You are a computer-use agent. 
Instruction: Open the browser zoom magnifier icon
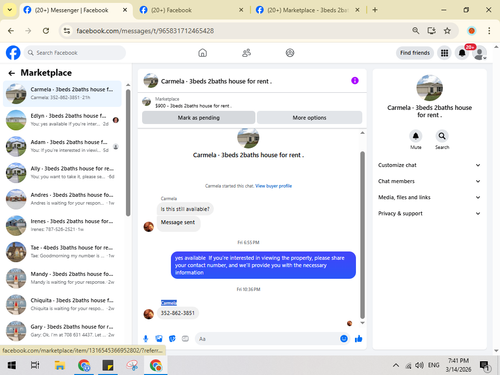(416, 31)
